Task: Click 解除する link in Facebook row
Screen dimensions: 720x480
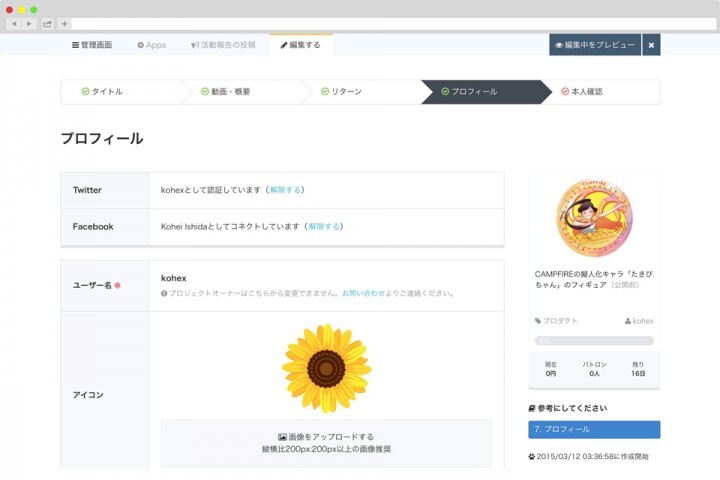Action: pyautogui.click(x=324, y=226)
